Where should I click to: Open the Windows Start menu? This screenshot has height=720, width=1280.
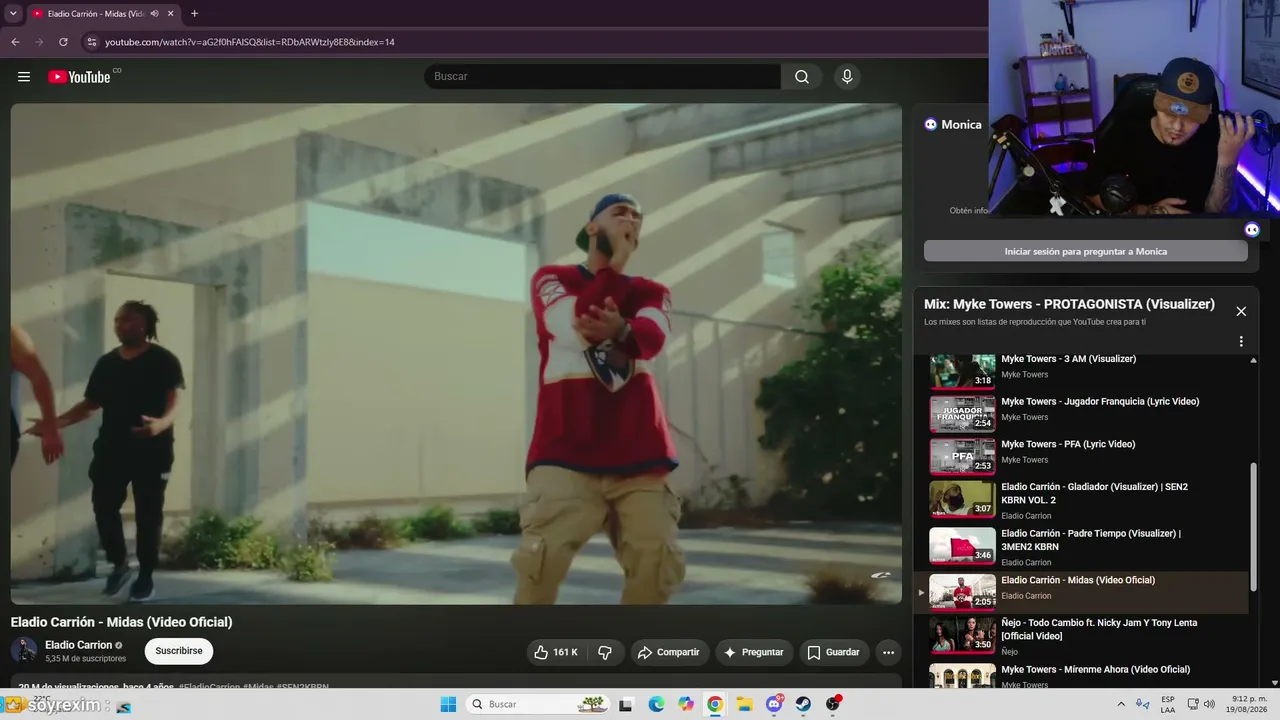(x=448, y=704)
